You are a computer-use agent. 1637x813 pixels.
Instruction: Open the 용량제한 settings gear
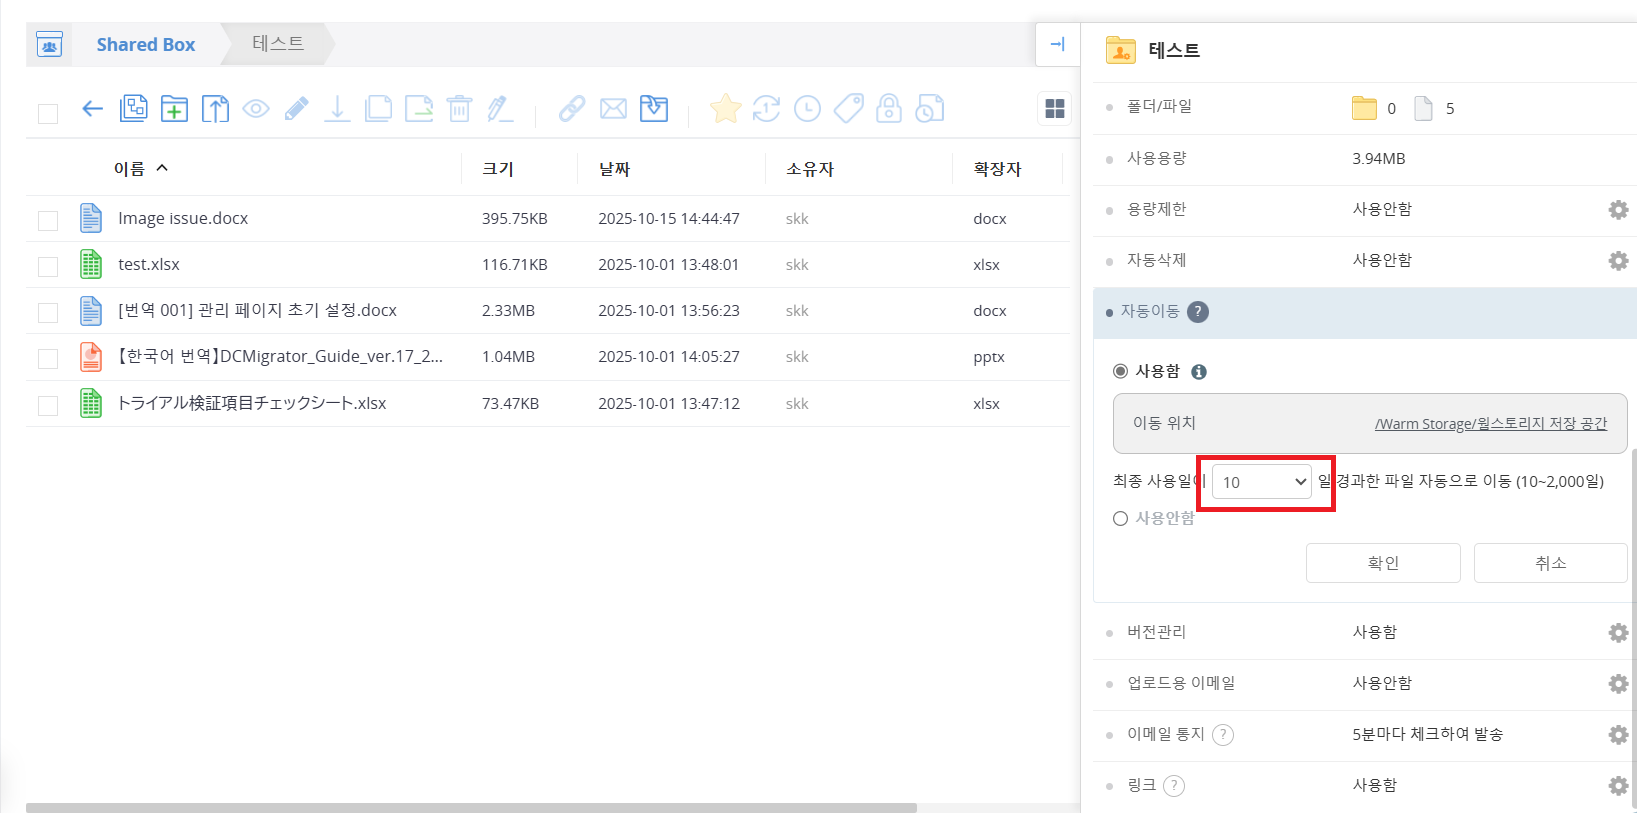pos(1617,209)
